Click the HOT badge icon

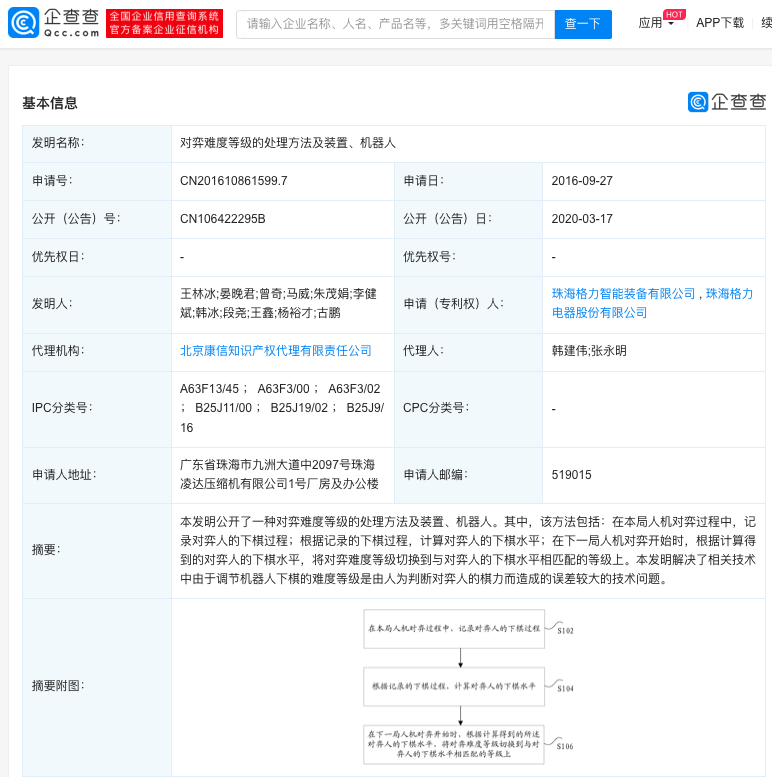pos(674,14)
